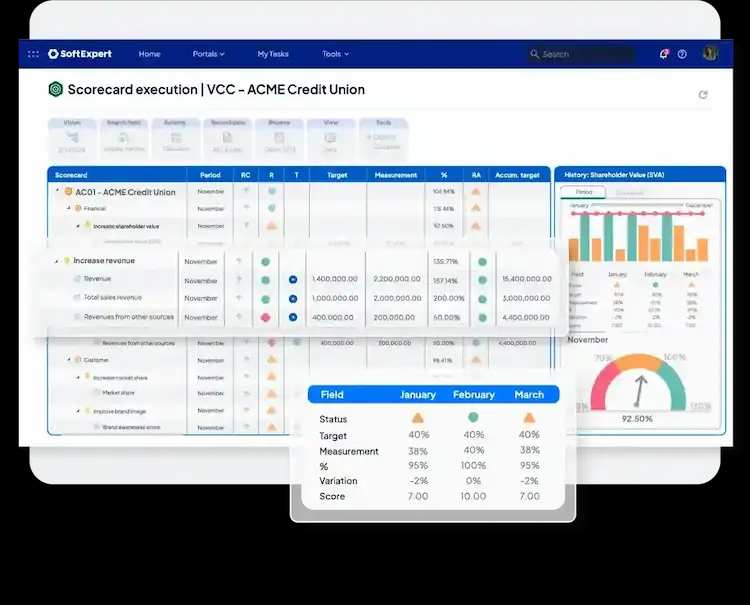The height and width of the screenshot is (605, 750).
Task: Click the SoftExpert apps grid icon
Action: point(34,54)
